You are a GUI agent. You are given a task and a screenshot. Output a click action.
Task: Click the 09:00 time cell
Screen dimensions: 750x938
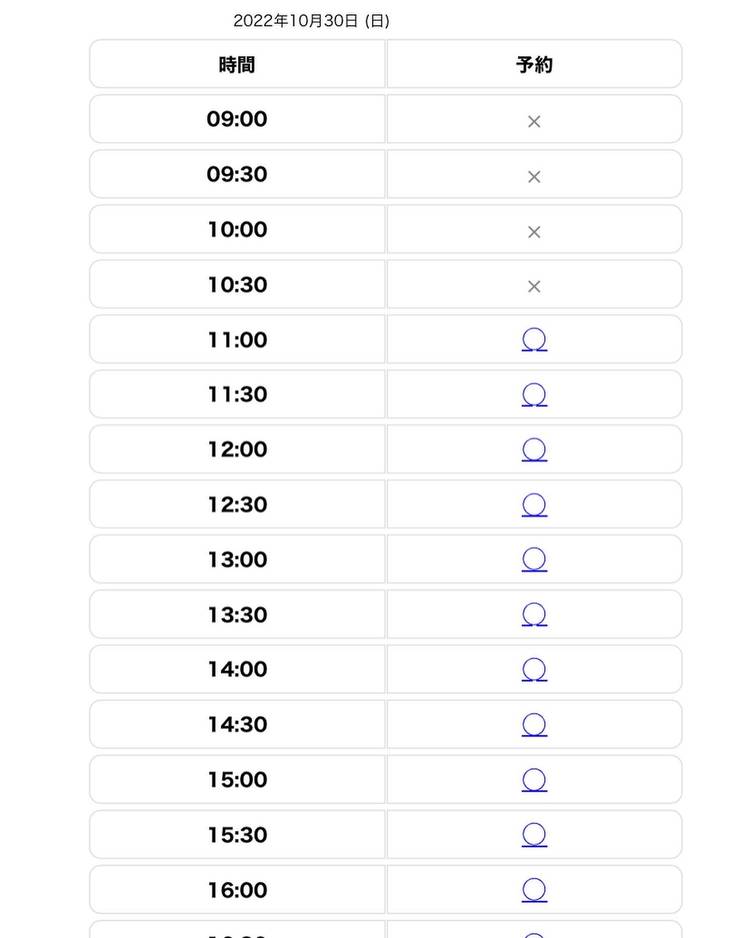237,119
